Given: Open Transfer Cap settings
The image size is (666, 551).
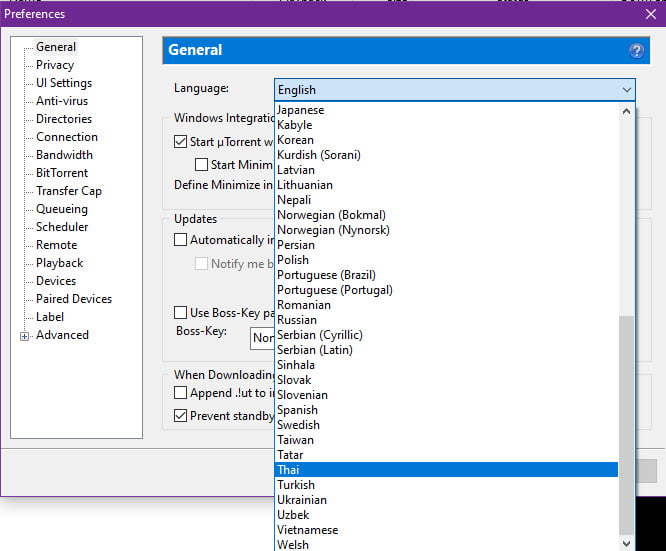Looking at the screenshot, I should click(x=69, y=191).
